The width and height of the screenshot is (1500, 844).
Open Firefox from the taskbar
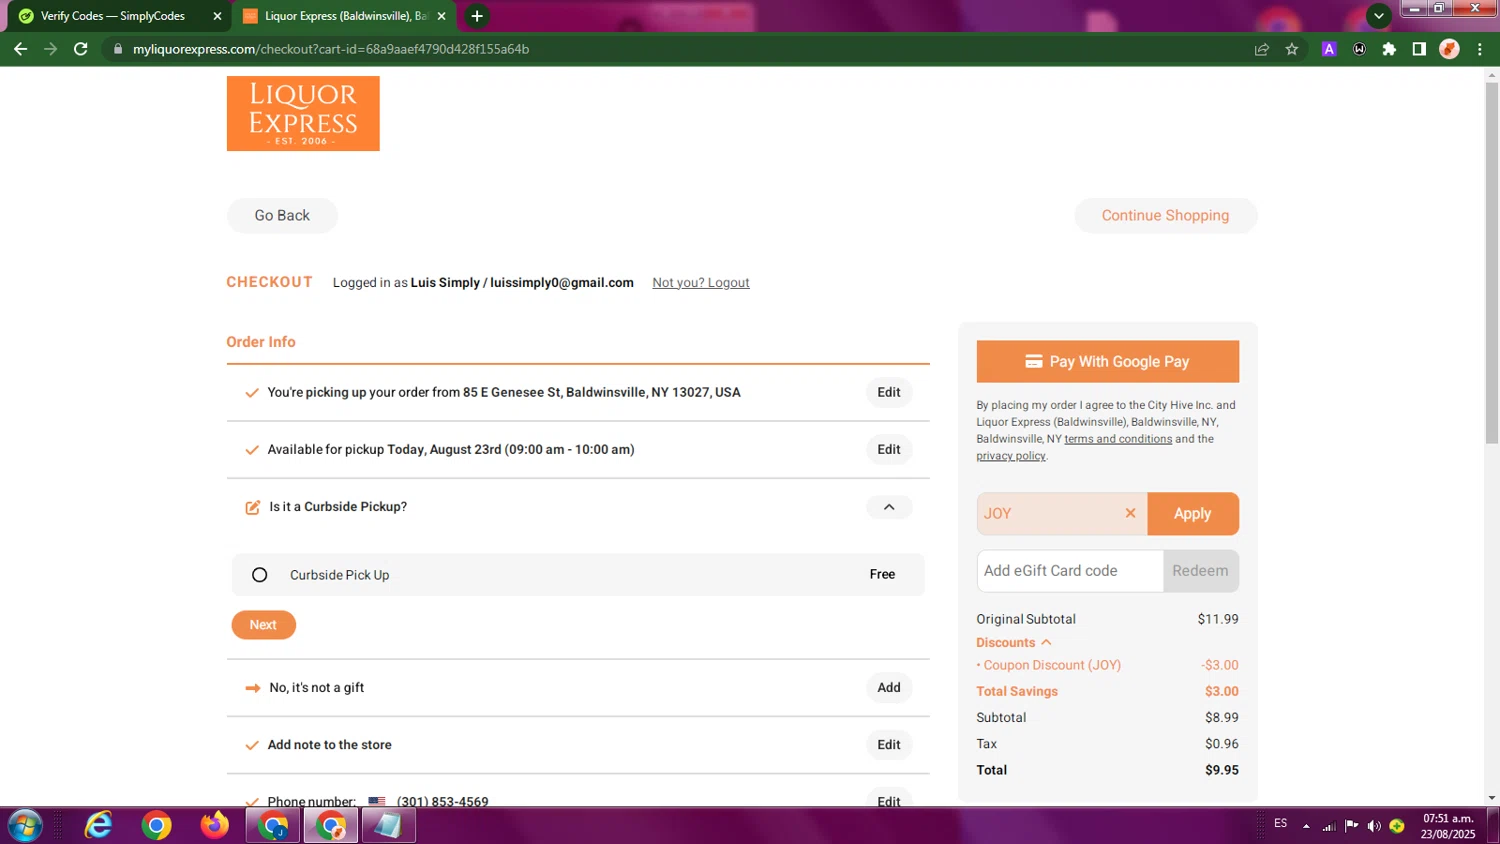pos(214,826)
